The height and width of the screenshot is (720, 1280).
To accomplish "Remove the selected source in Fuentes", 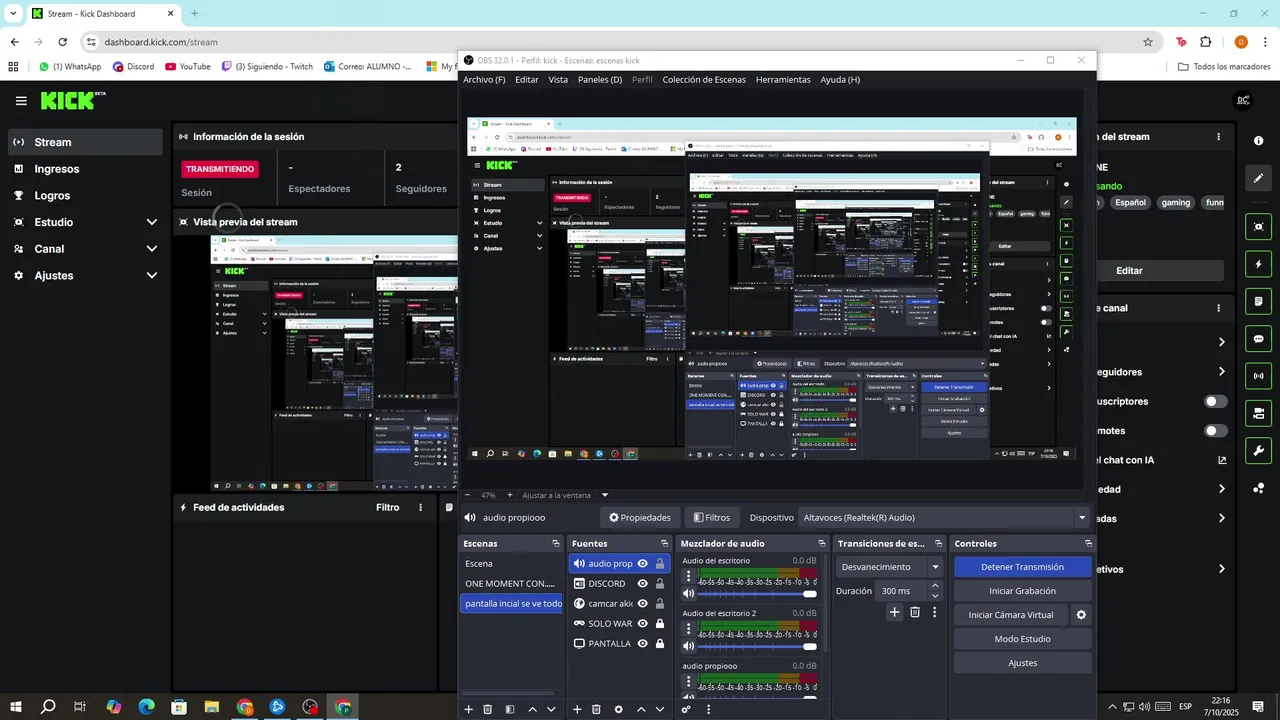I will pyautogui.click(x=596, y=709).
